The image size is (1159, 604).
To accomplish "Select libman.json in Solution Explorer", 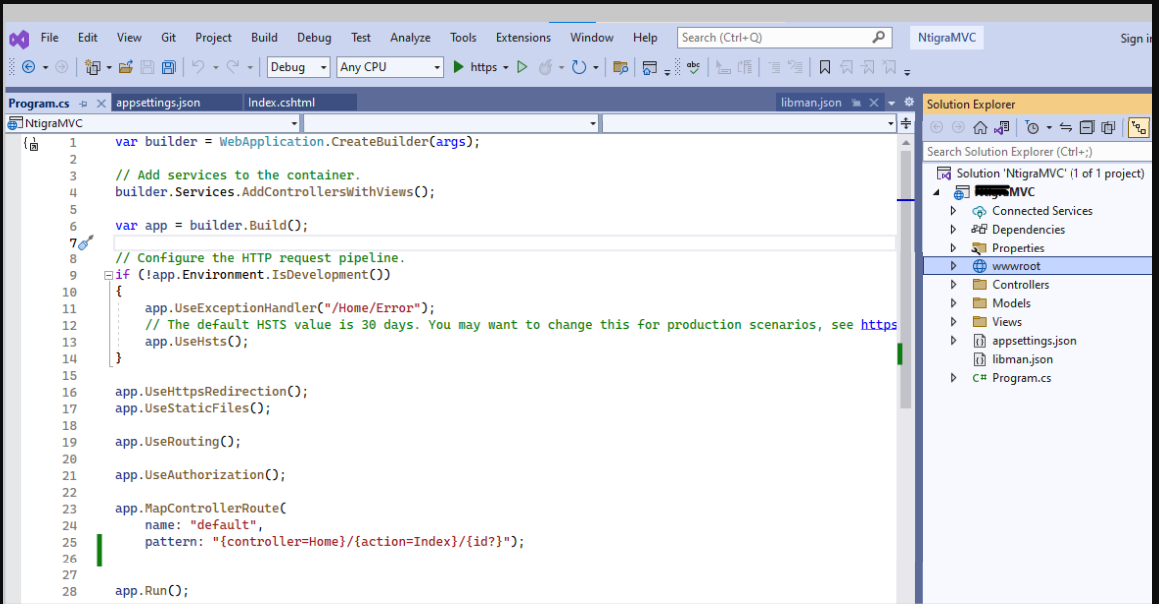I will tap(1022, 359).
